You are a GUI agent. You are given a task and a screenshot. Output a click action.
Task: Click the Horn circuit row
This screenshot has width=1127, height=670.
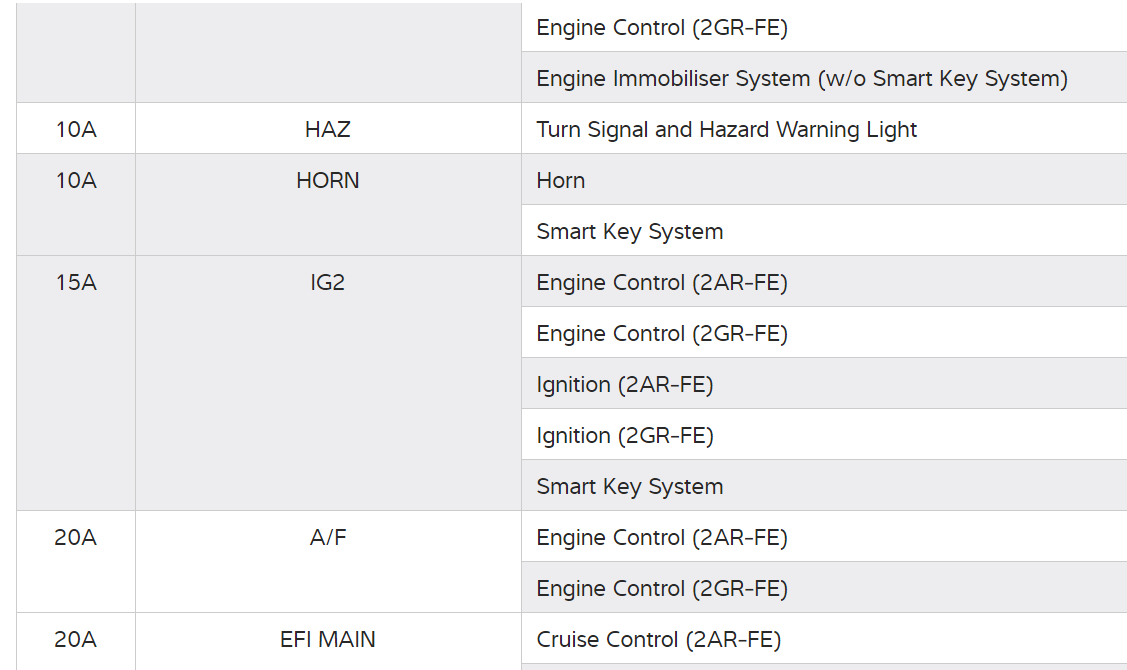[x=561, y=181]
